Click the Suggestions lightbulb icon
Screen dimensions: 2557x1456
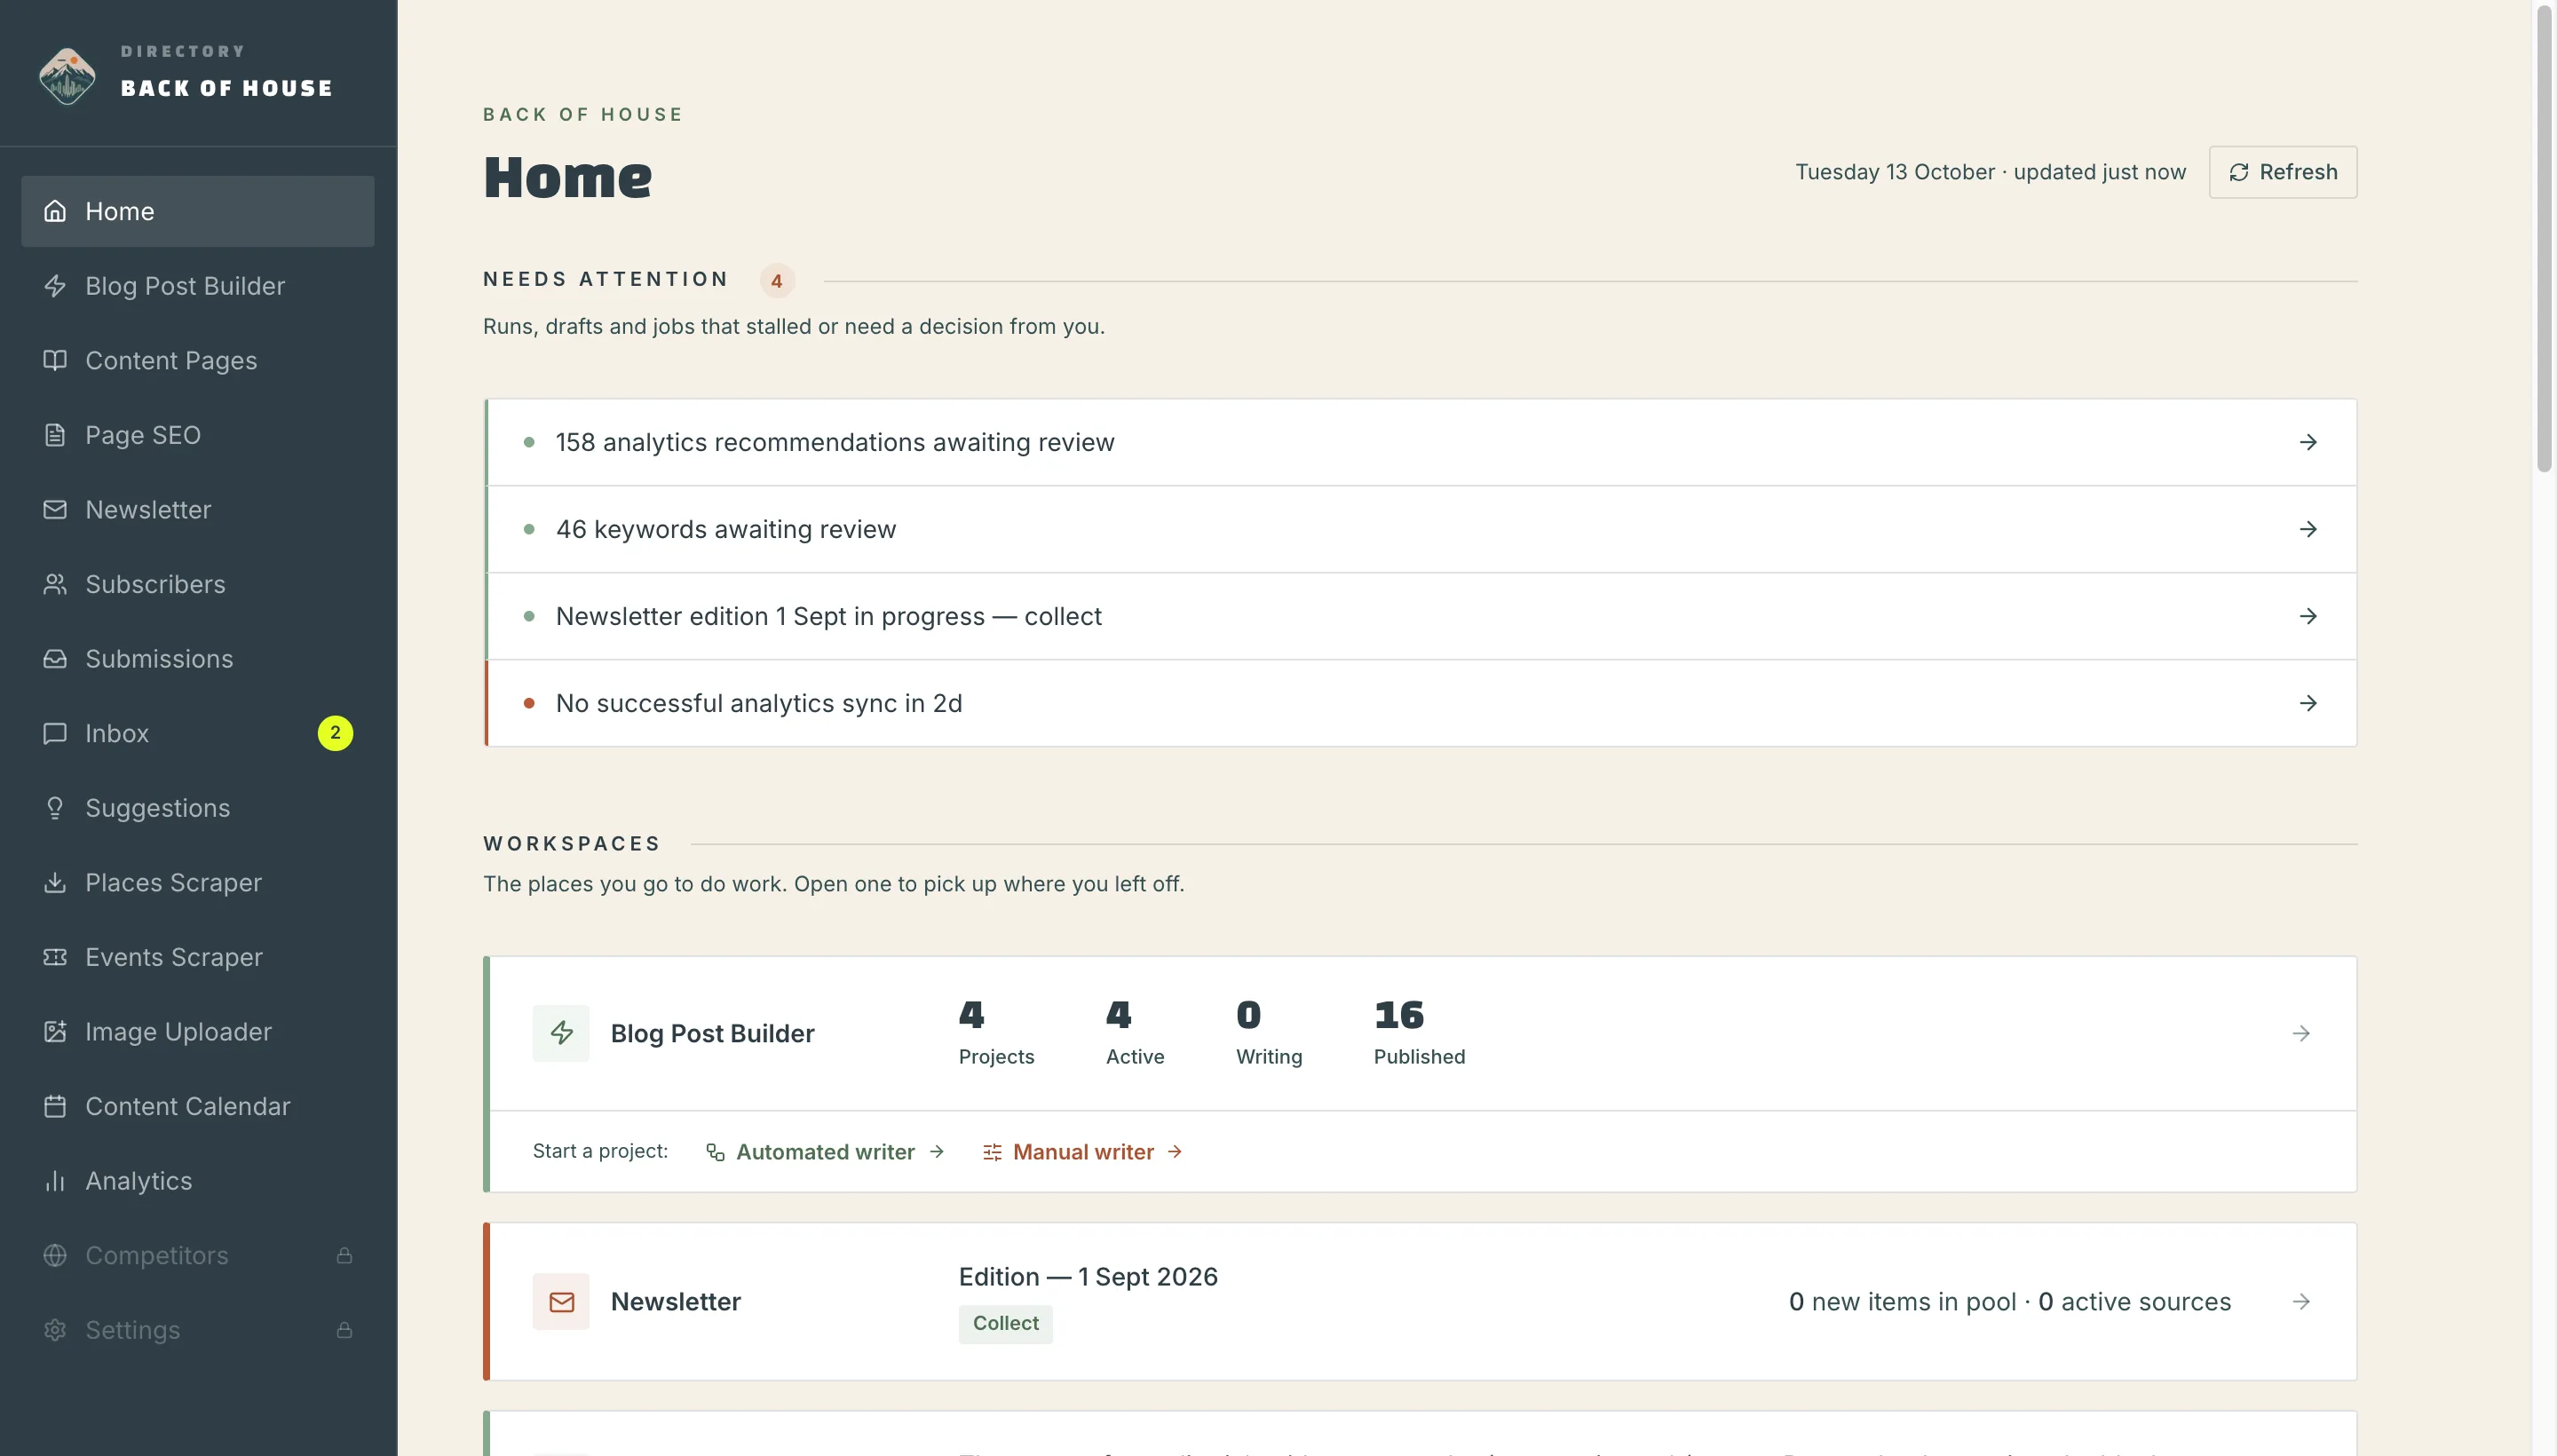pos(55,808)
